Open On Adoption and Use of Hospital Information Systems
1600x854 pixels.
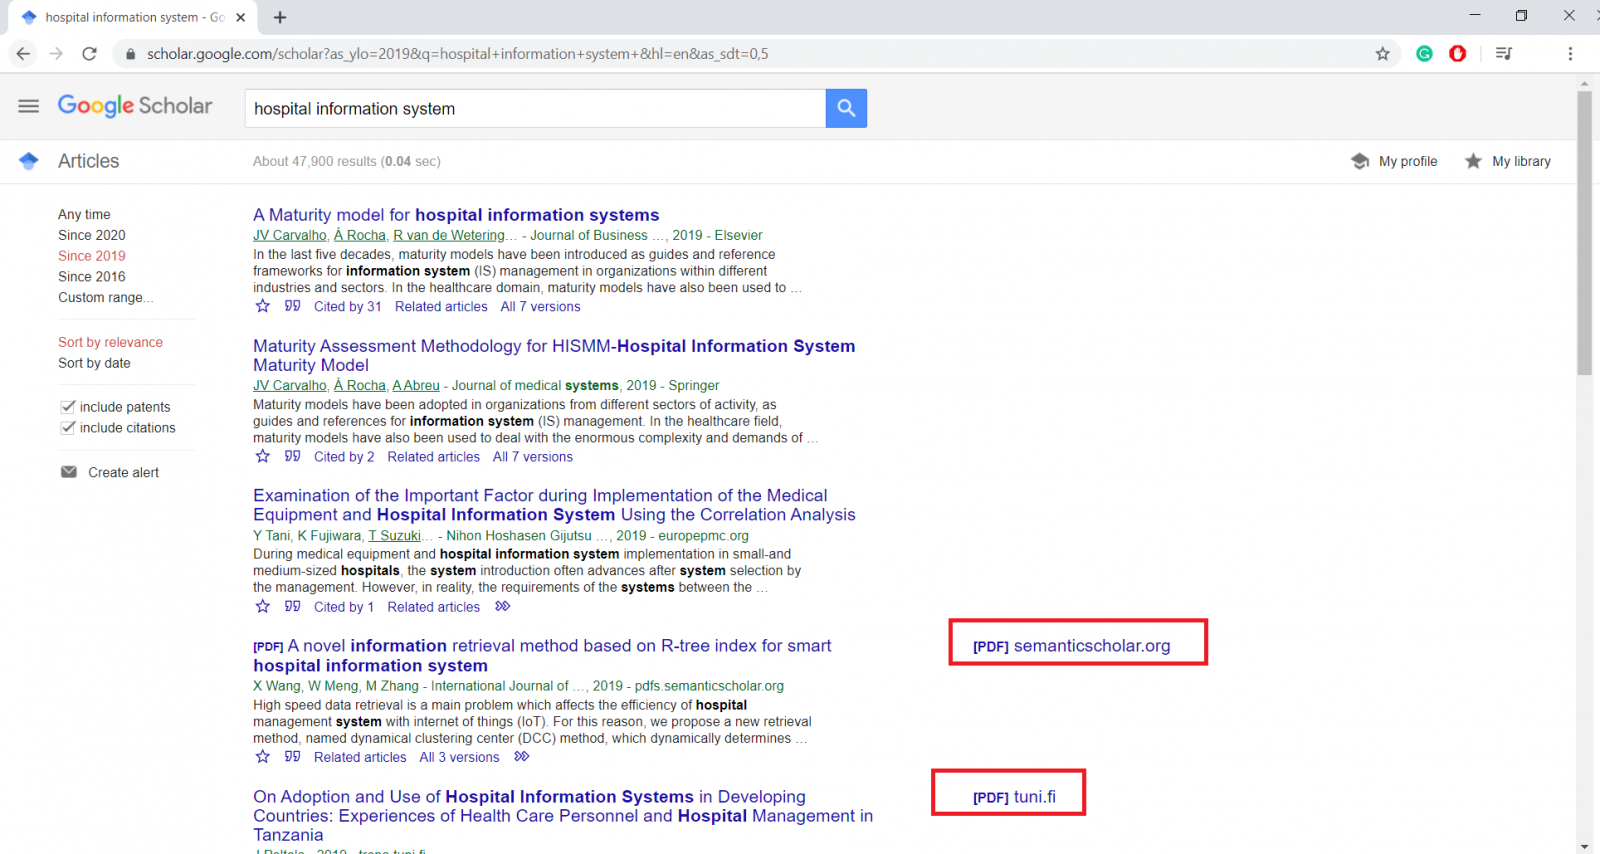click(x=563, y=815)
